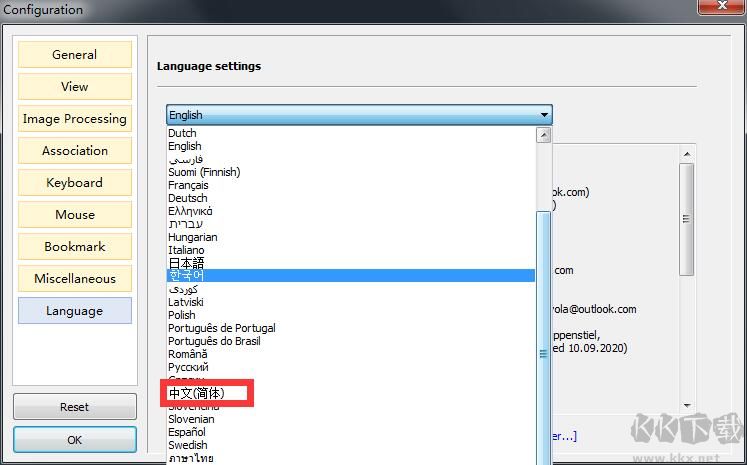Screen dimensions: 747x465
Task: Select 中文(简体) Simplified Chinese
Action: (351, 393)
